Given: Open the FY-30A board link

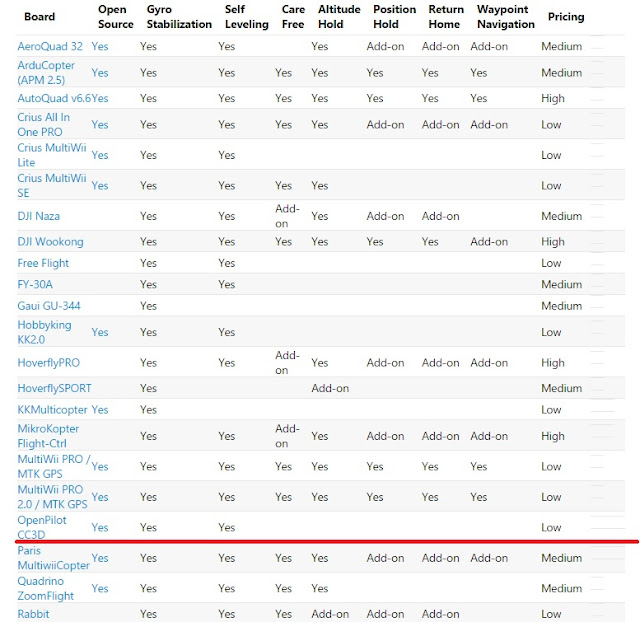Looking at the screenshot, I should click(x=35, y=284).
